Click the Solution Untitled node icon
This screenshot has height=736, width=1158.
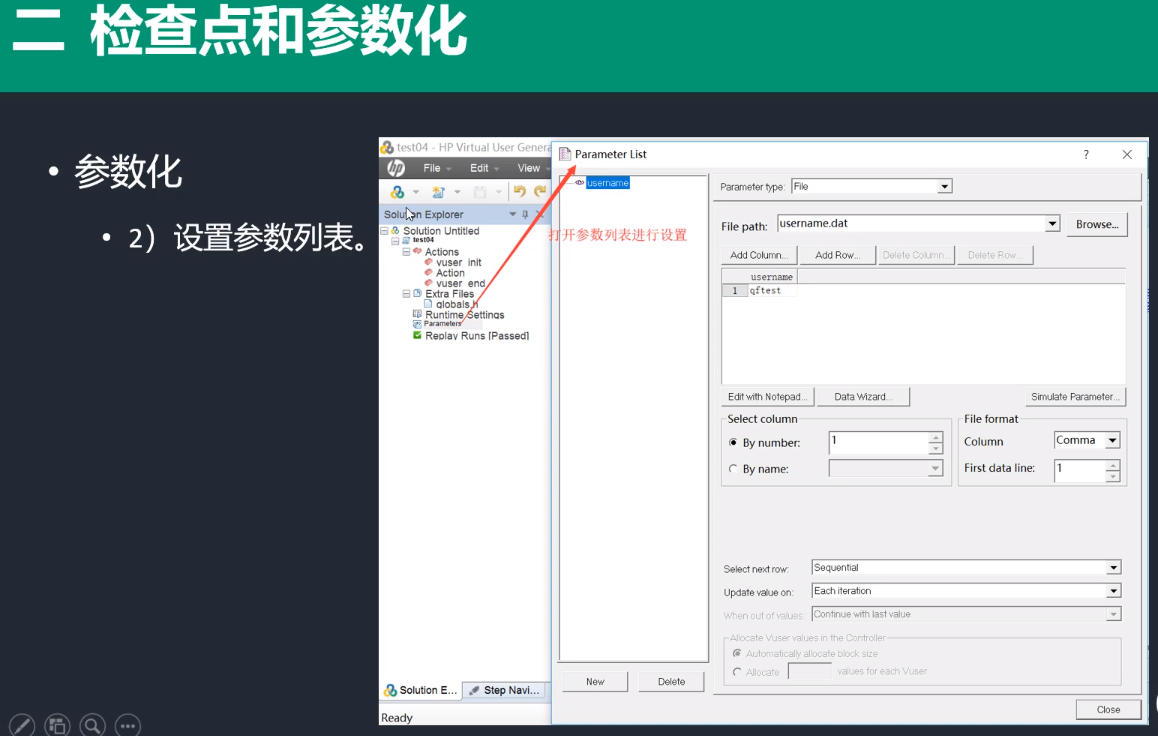pos(395,231)
